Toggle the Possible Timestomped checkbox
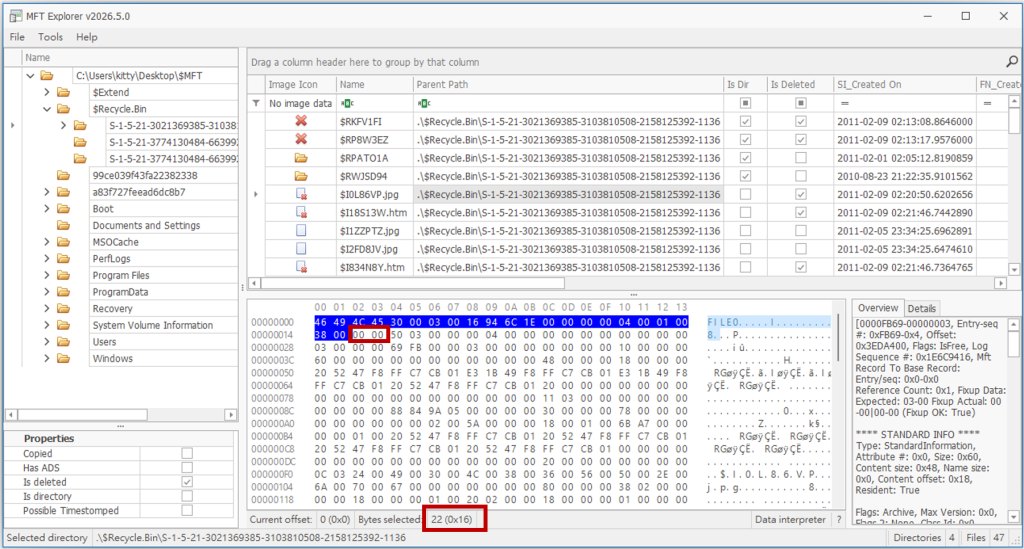 (x=187, y=510)
